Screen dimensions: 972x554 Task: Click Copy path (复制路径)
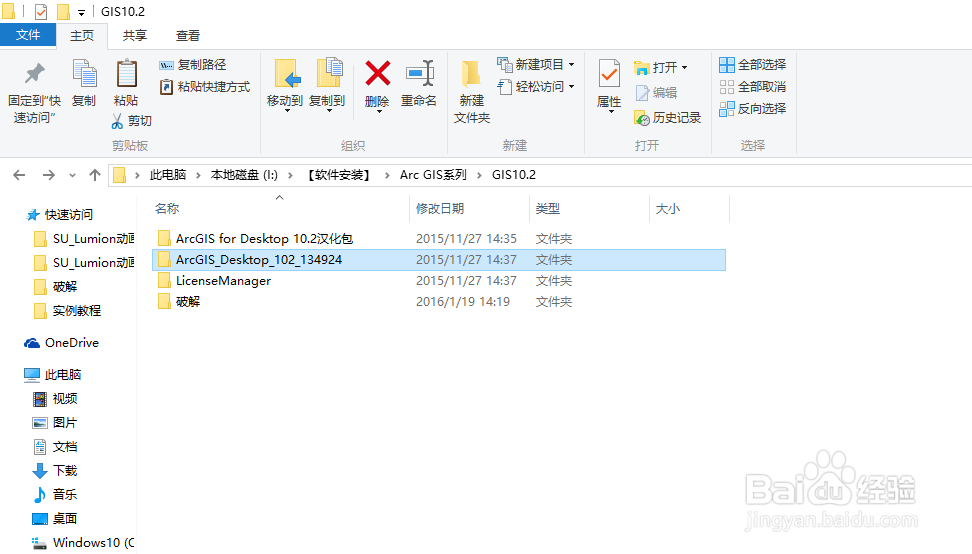tap(193, 65)
